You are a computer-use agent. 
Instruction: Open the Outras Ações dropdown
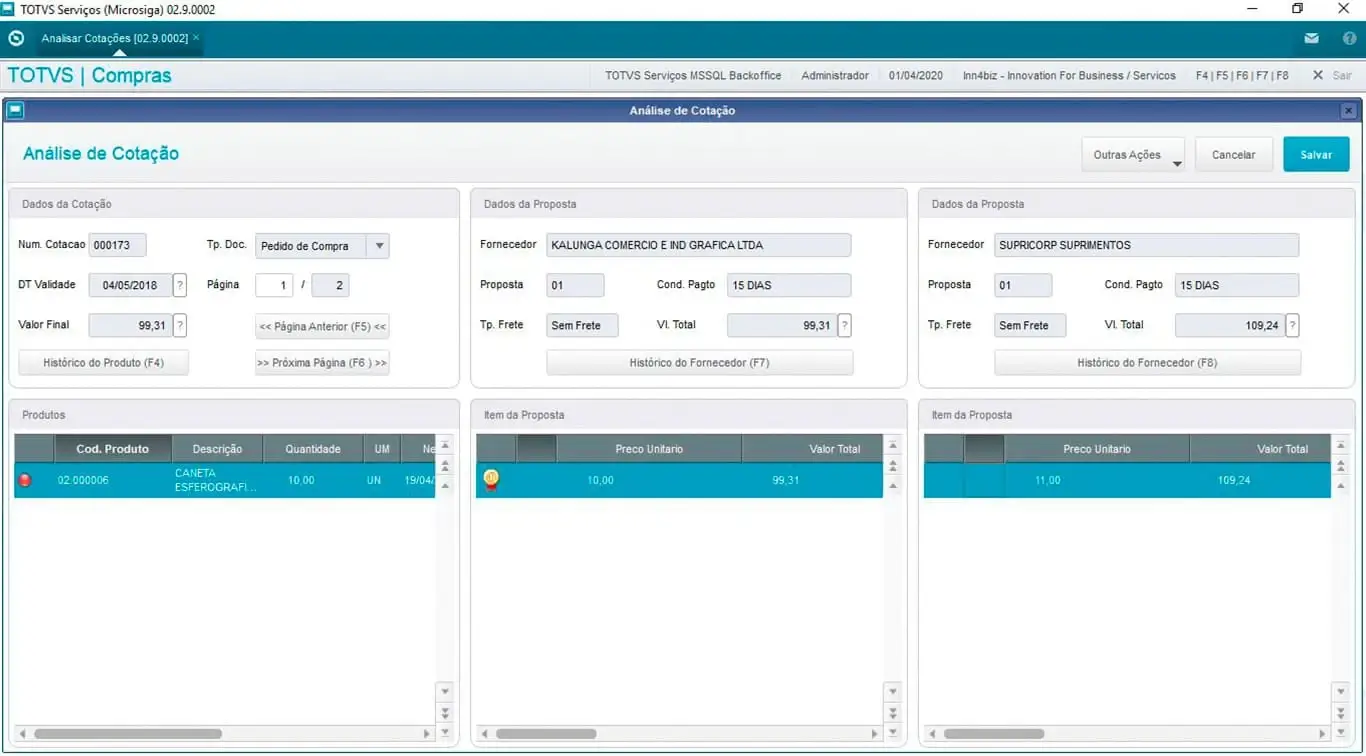[1133, 155]
